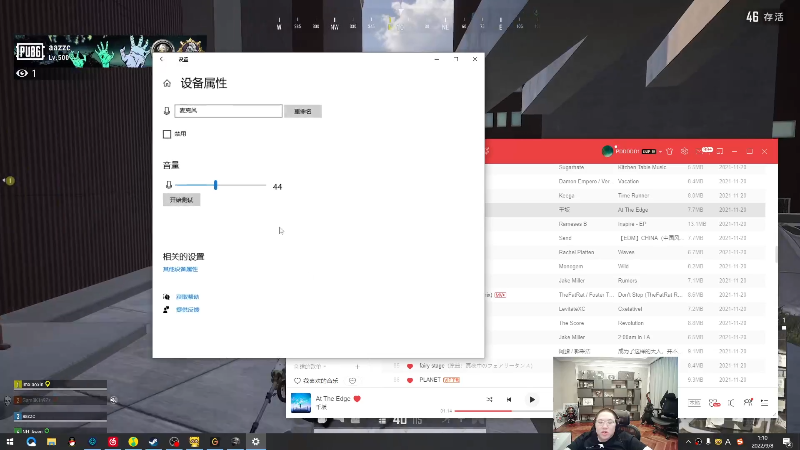Click the taskbar clock
800x450 pixels.
pyautogui.click(x=763, y=442)
